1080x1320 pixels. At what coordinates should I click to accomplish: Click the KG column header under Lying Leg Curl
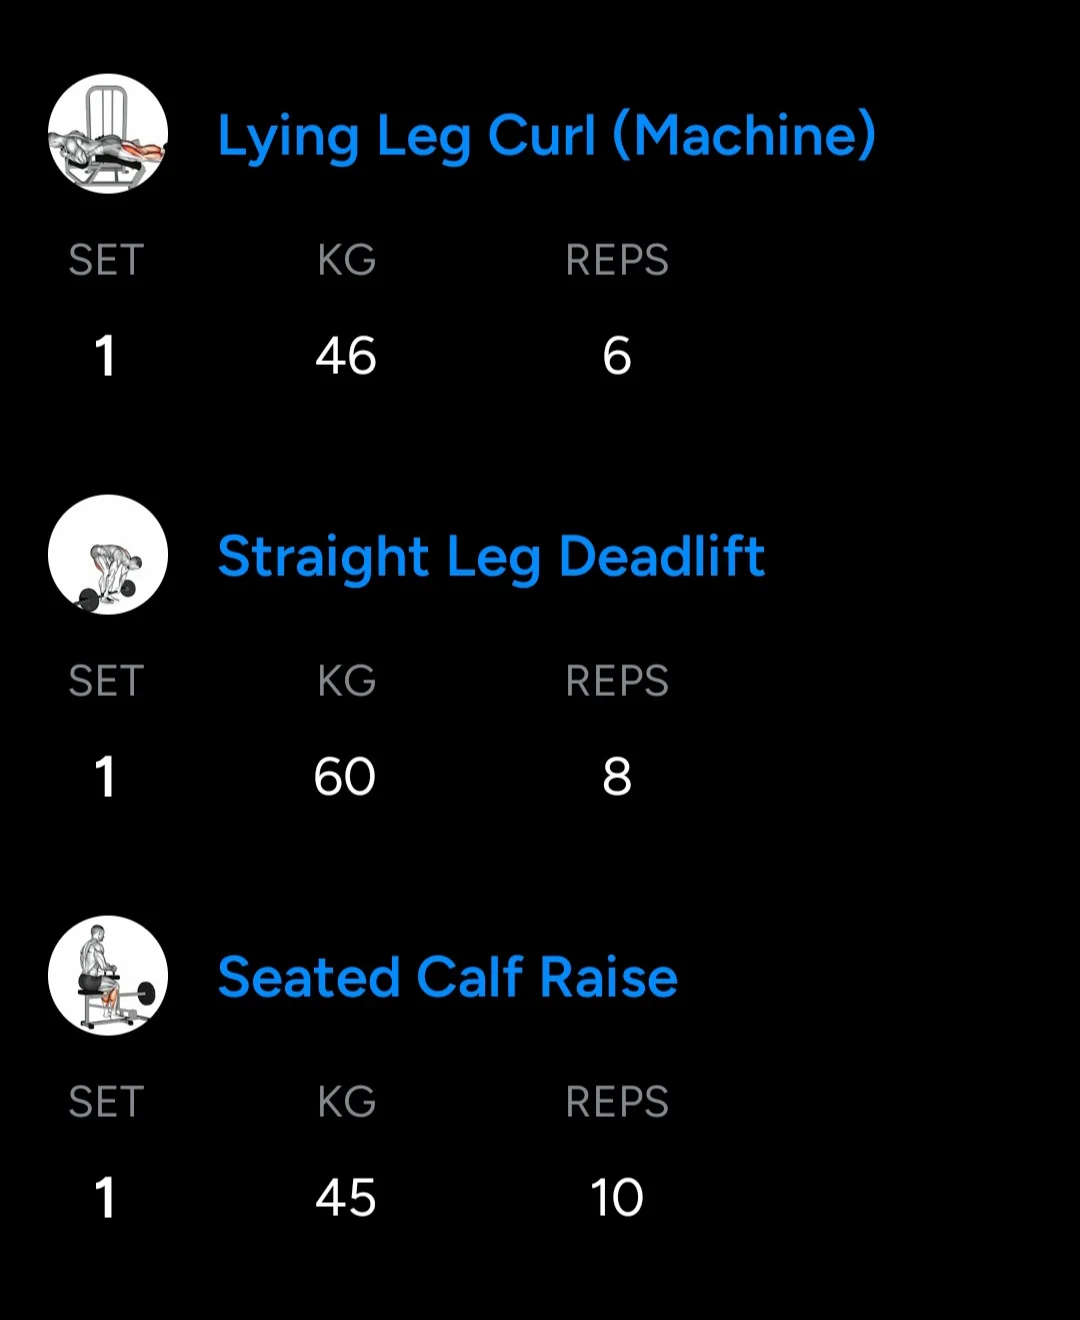pos(347,261)
